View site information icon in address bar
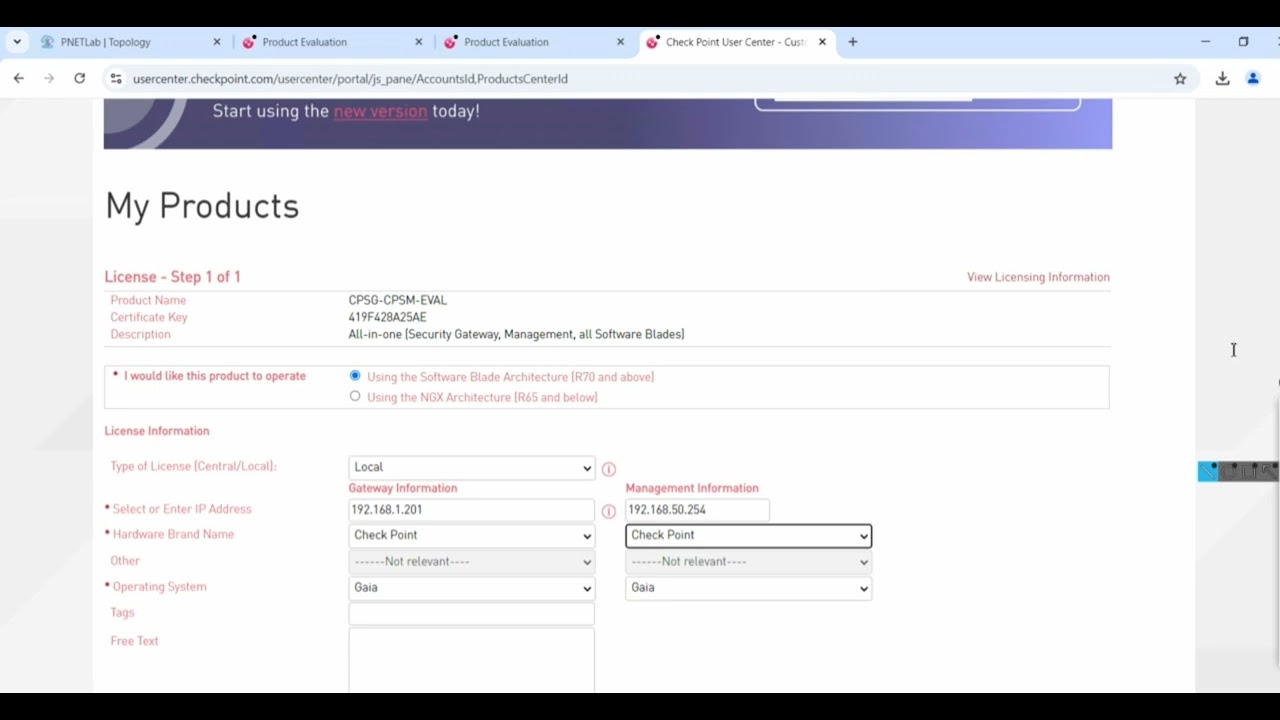1280x720 pixels. [x=115, y=78]
